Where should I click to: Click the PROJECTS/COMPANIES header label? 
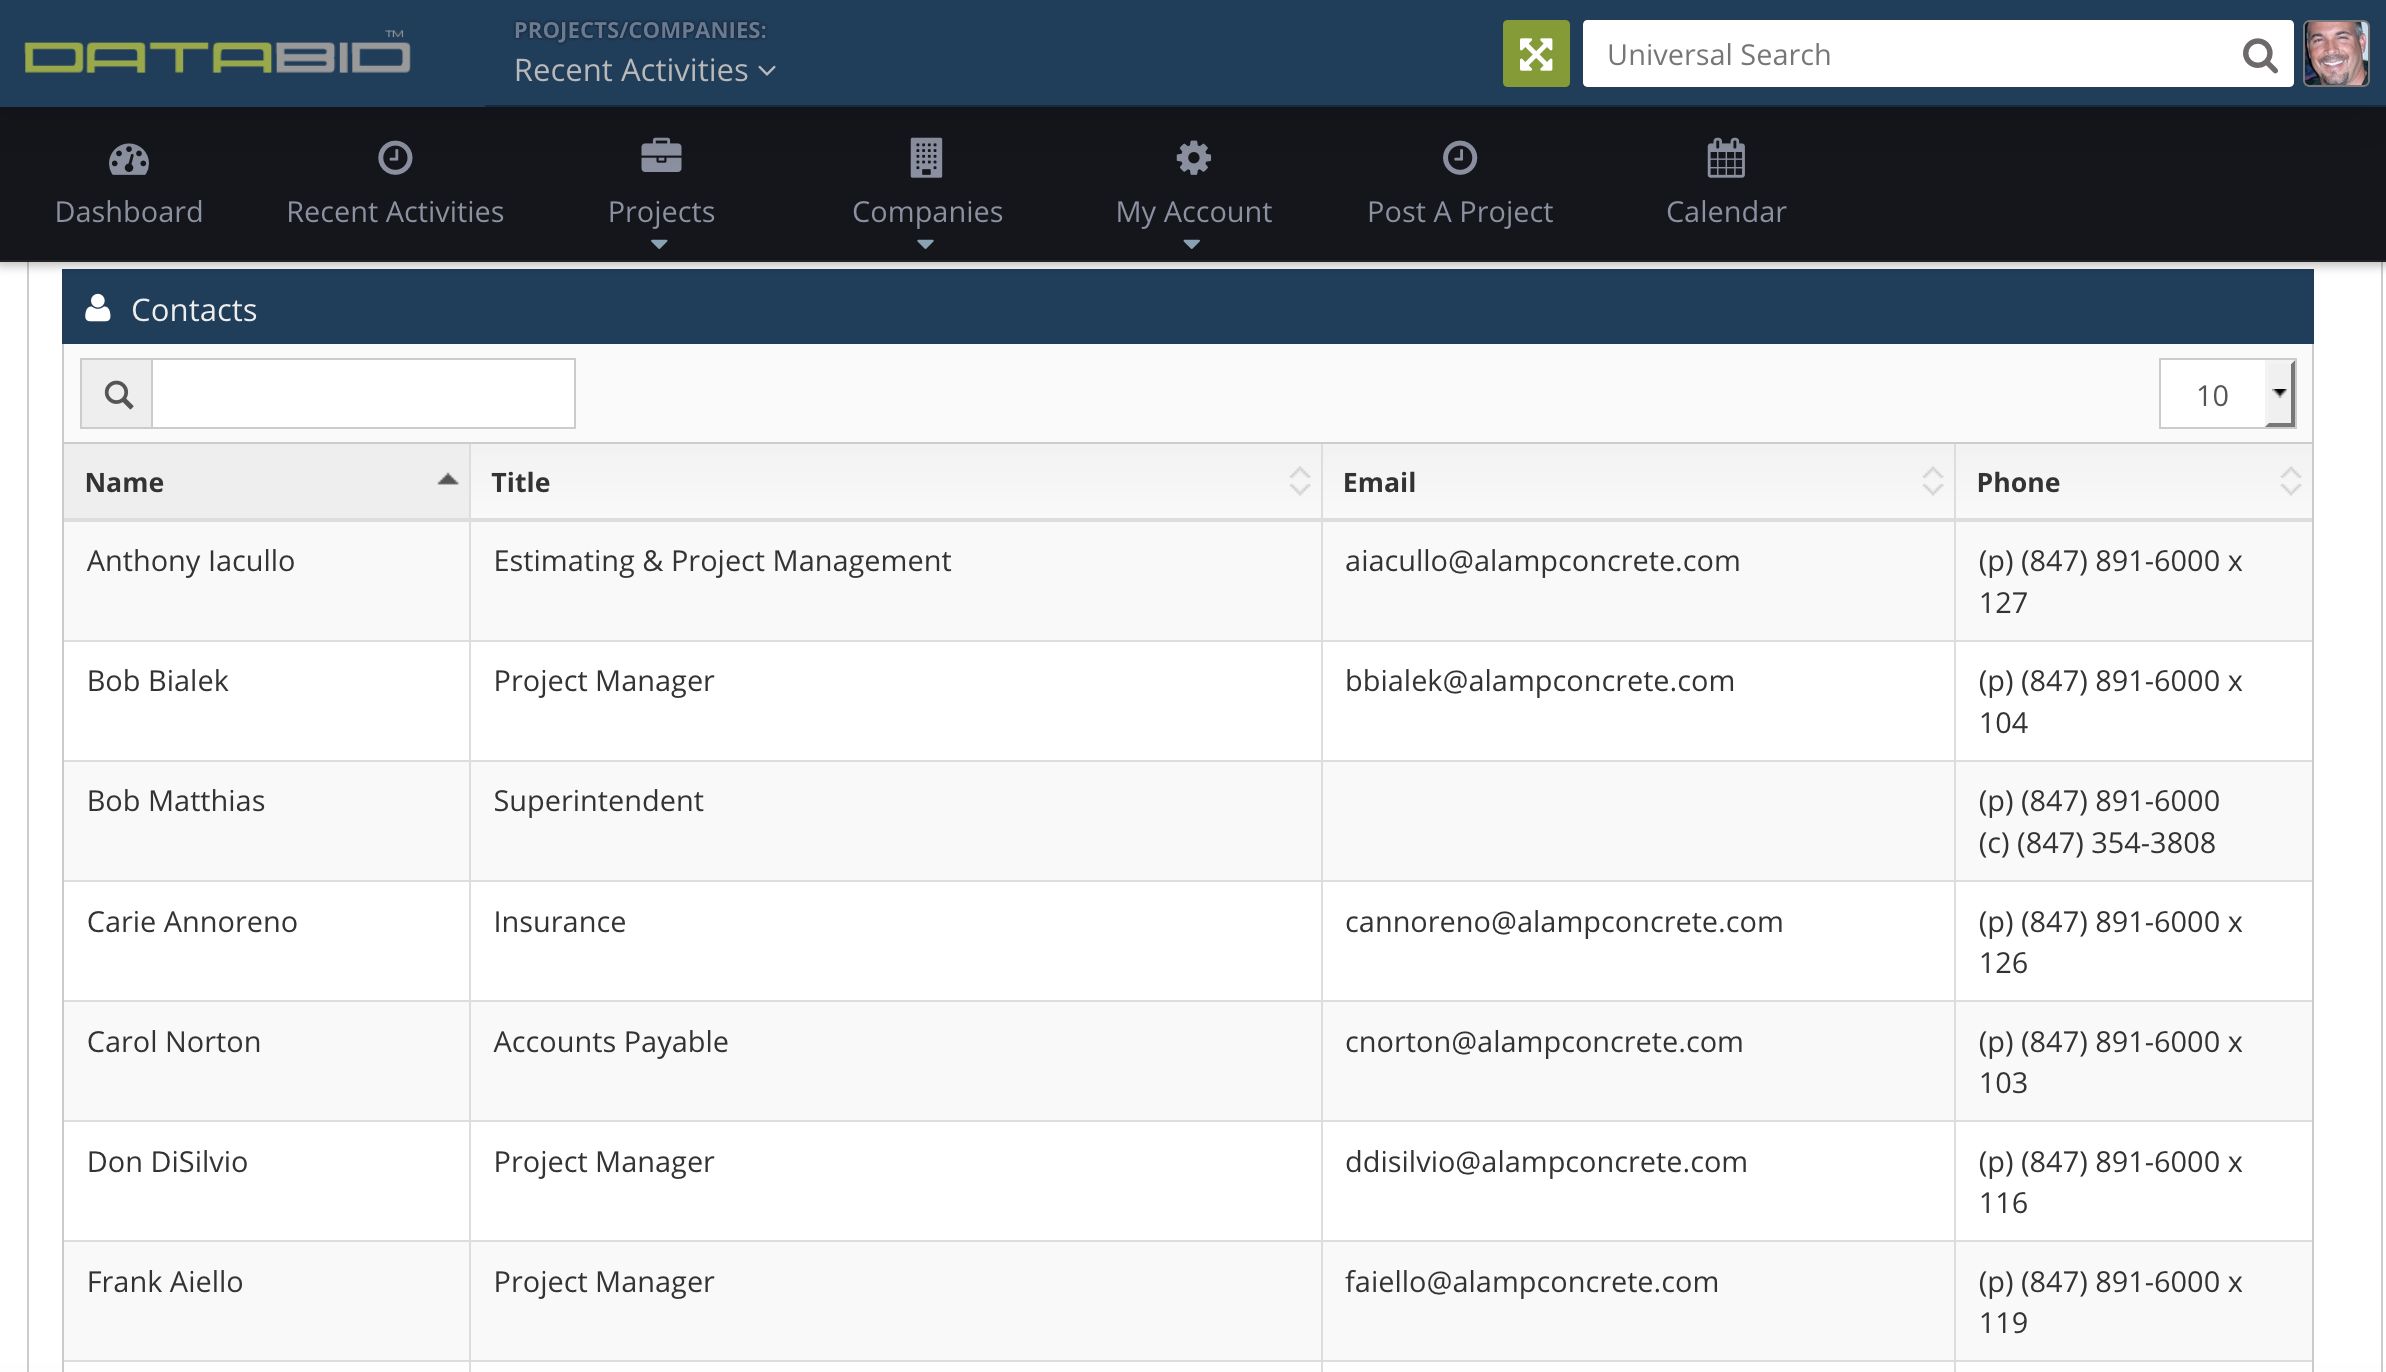coord(640,30)
